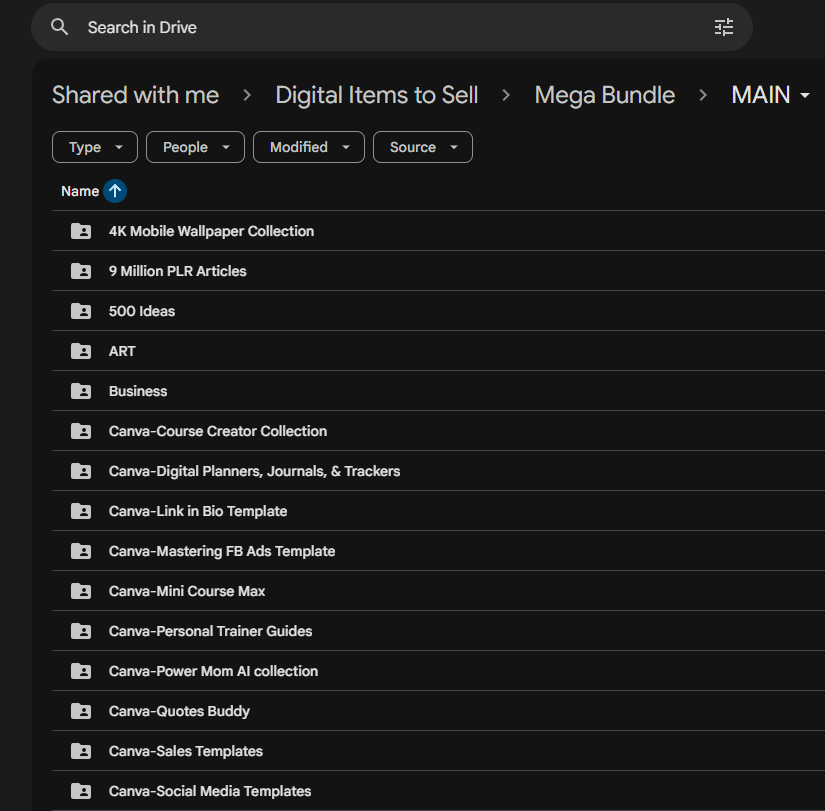Screen dimensions: 825x811
Task: Click folder icon for Canva-Mini Course Max
Action: tap(81, 591)
